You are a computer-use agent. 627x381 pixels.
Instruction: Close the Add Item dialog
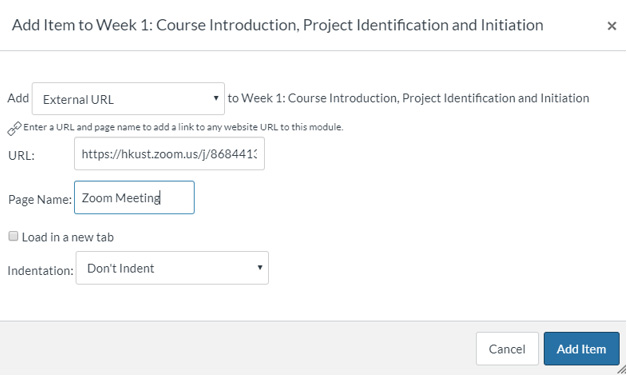[x=611, y=26]
